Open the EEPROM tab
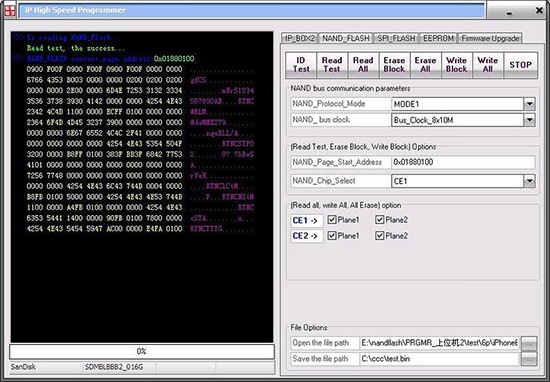The width and height of the screenshot is (550, 382). pos(438,38)
